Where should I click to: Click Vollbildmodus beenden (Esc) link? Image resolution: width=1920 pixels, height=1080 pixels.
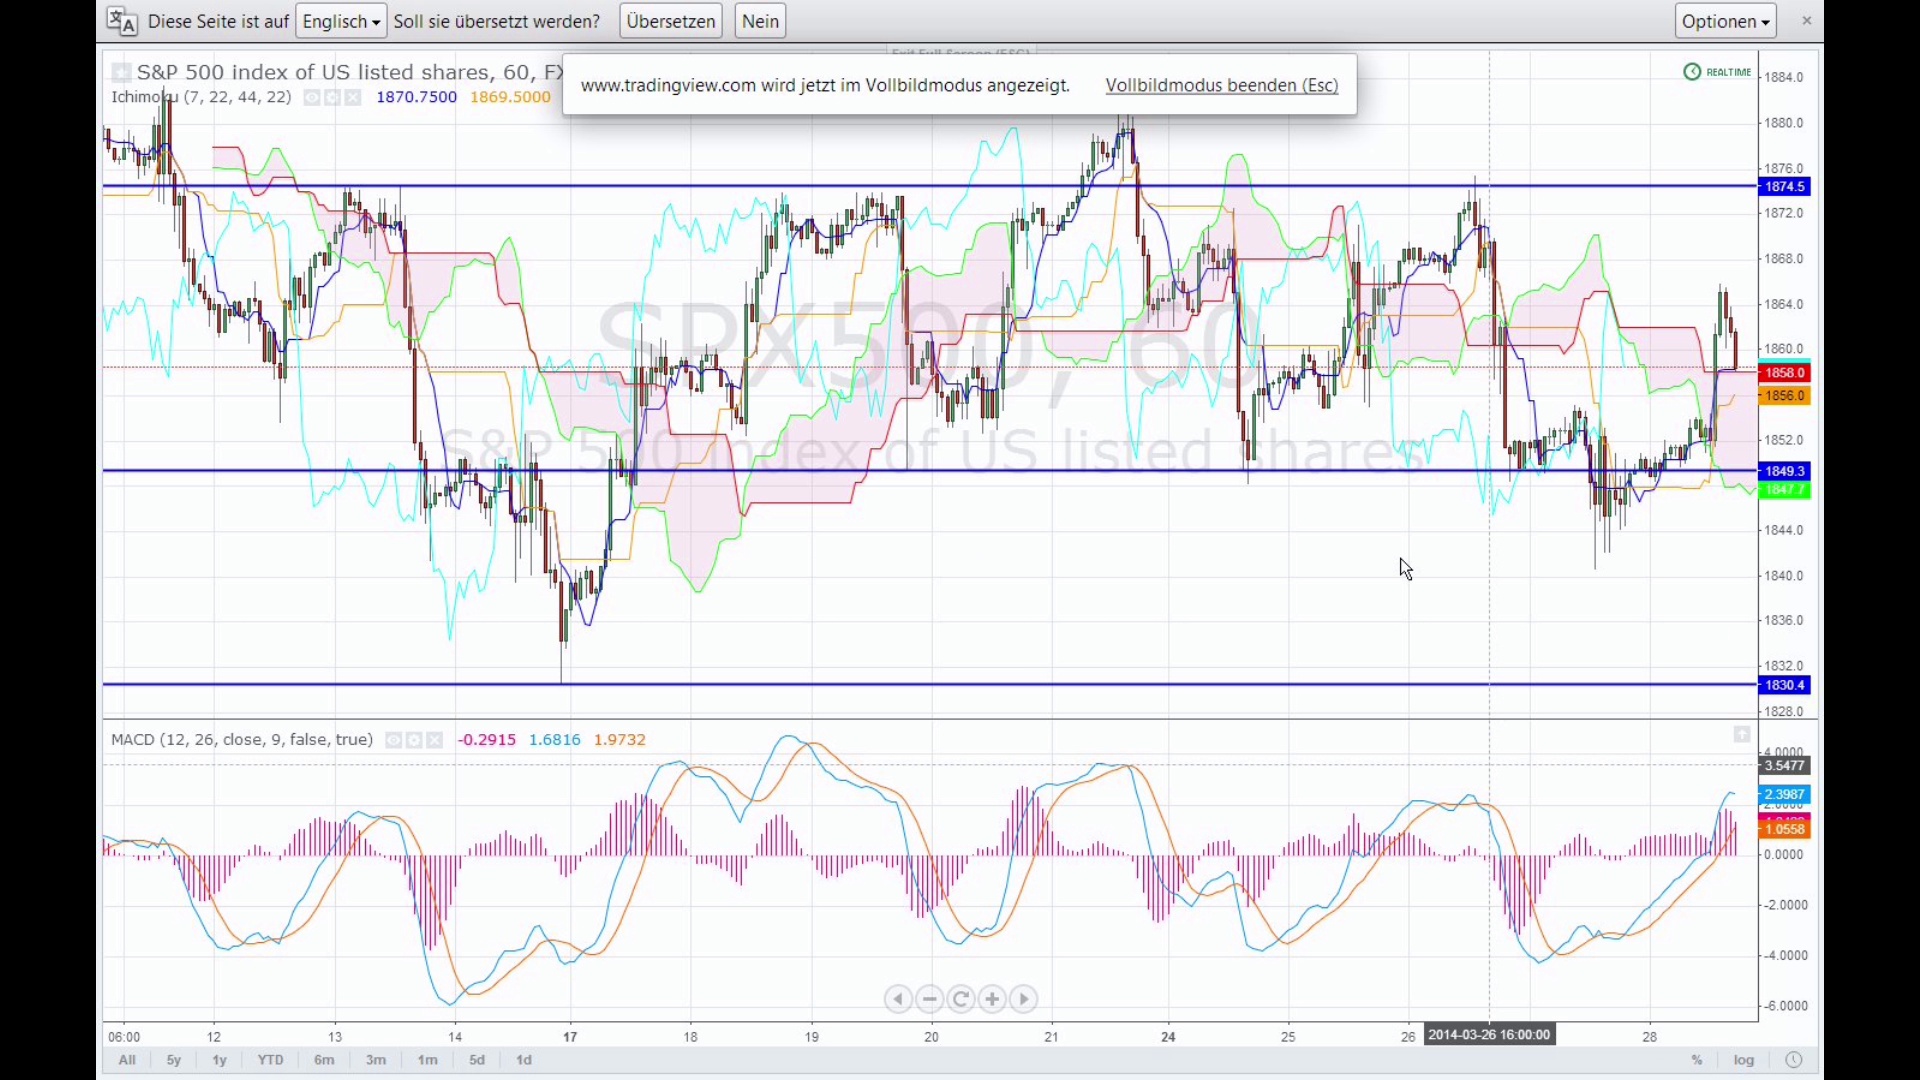coord(1221,85)
